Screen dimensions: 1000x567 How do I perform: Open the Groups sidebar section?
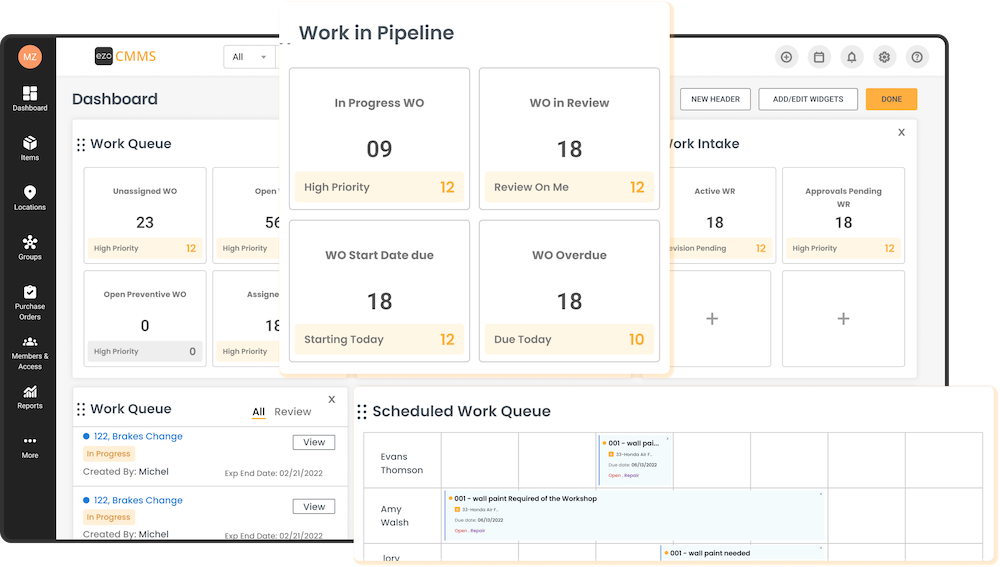point(30,247)
